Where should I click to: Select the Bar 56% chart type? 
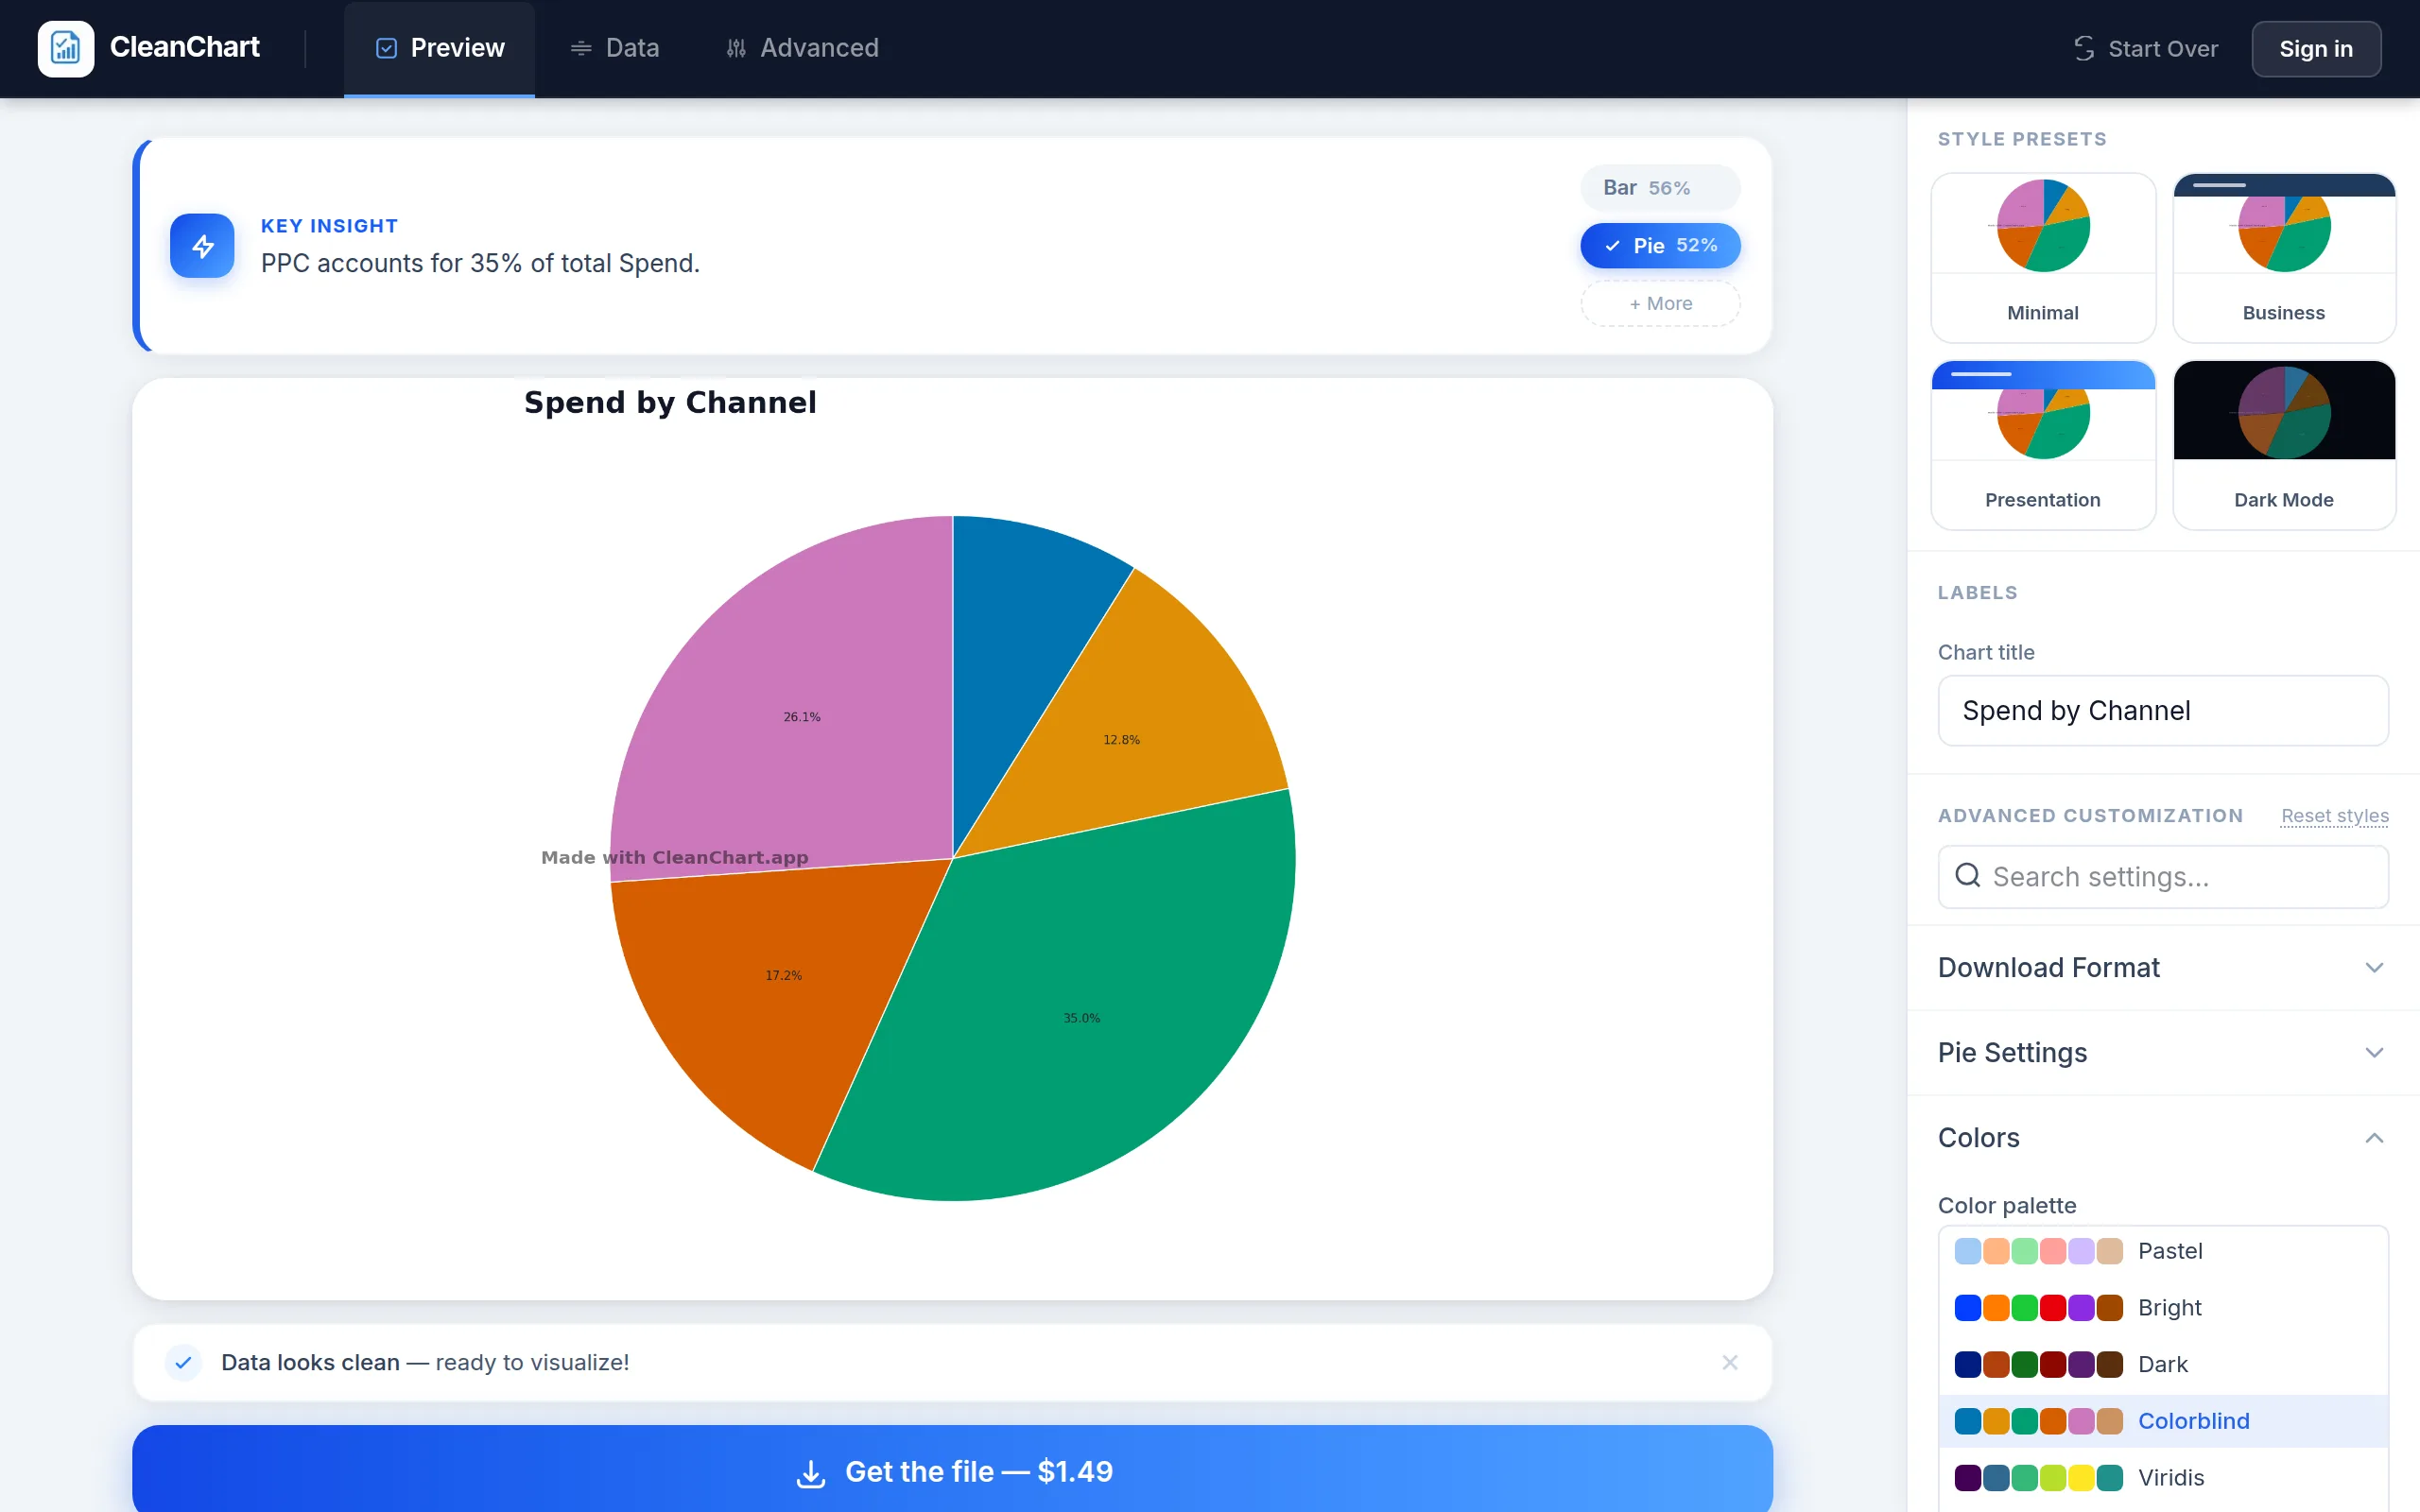1660,188
